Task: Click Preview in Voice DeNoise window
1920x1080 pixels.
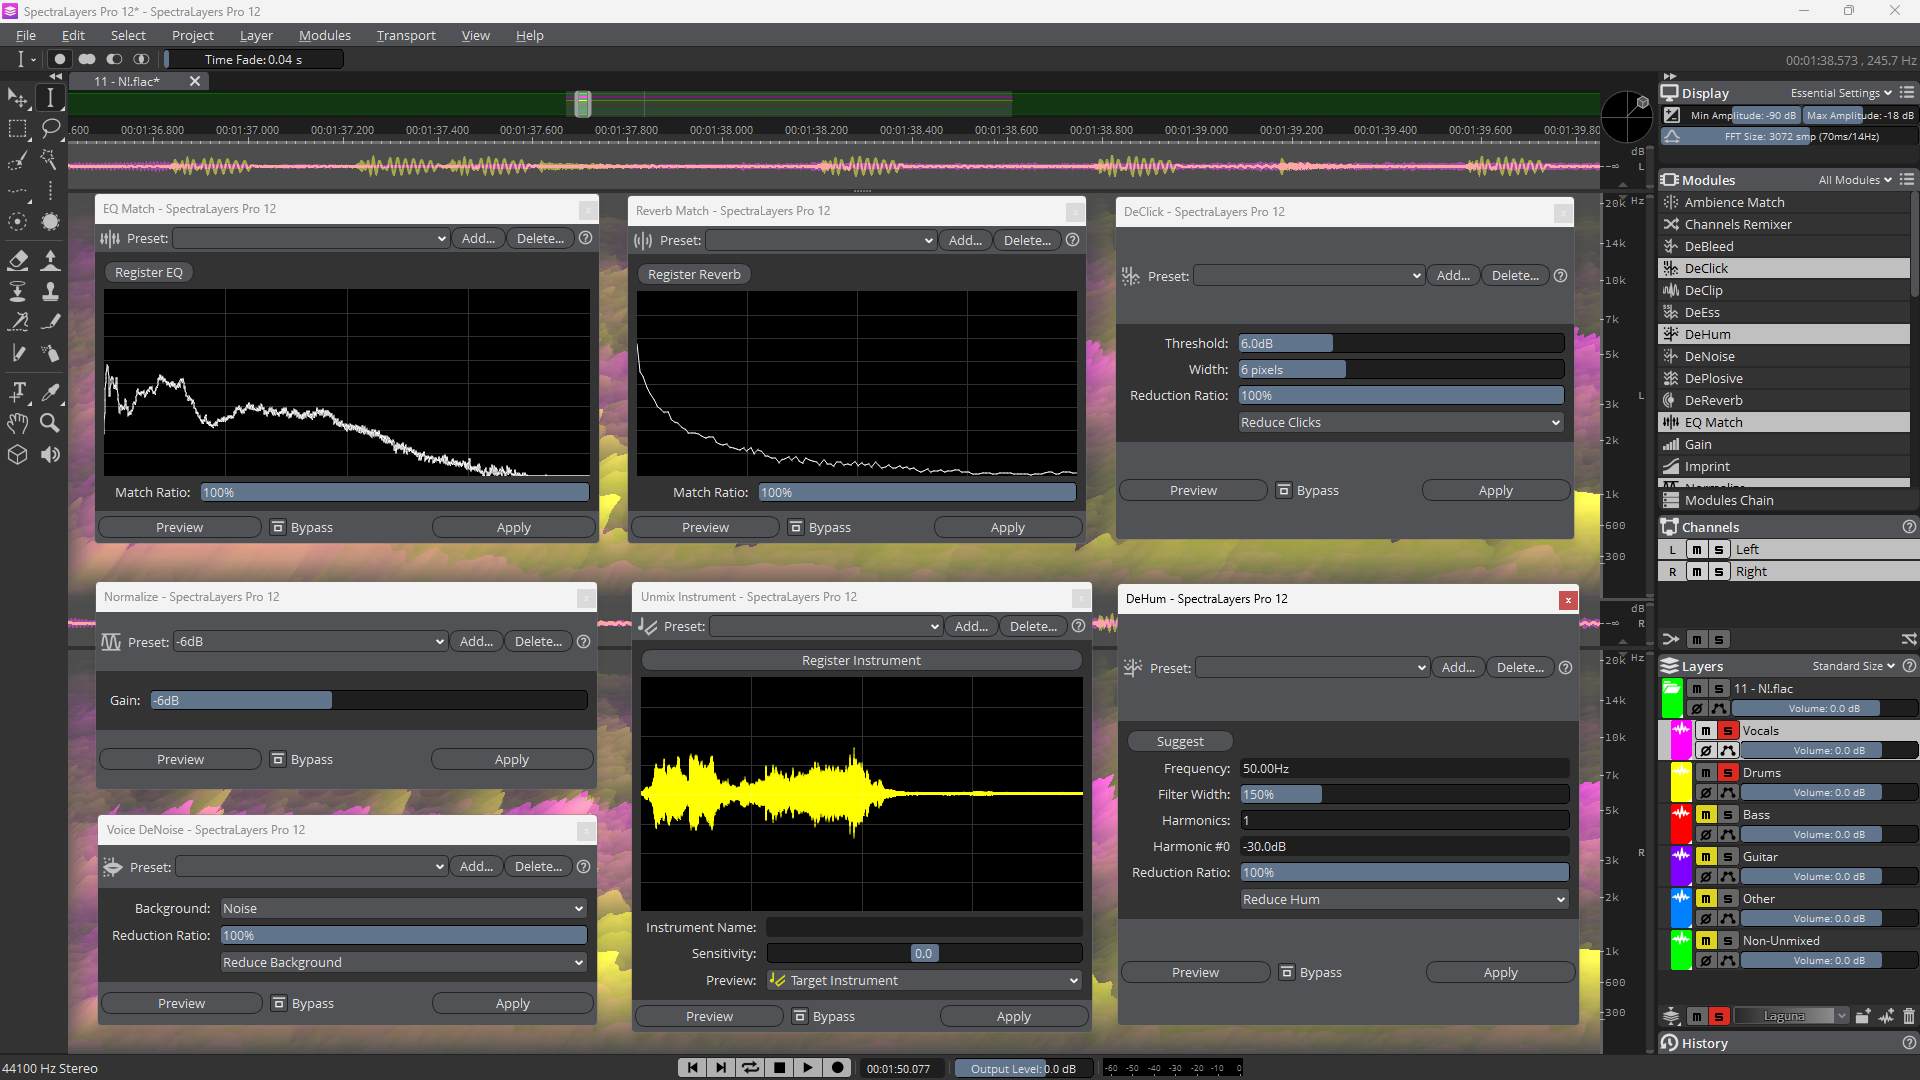Action: point(181,1003)
